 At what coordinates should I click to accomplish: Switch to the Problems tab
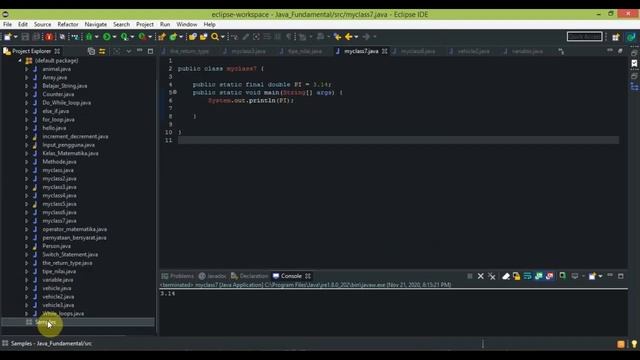(x=178, y=276)
